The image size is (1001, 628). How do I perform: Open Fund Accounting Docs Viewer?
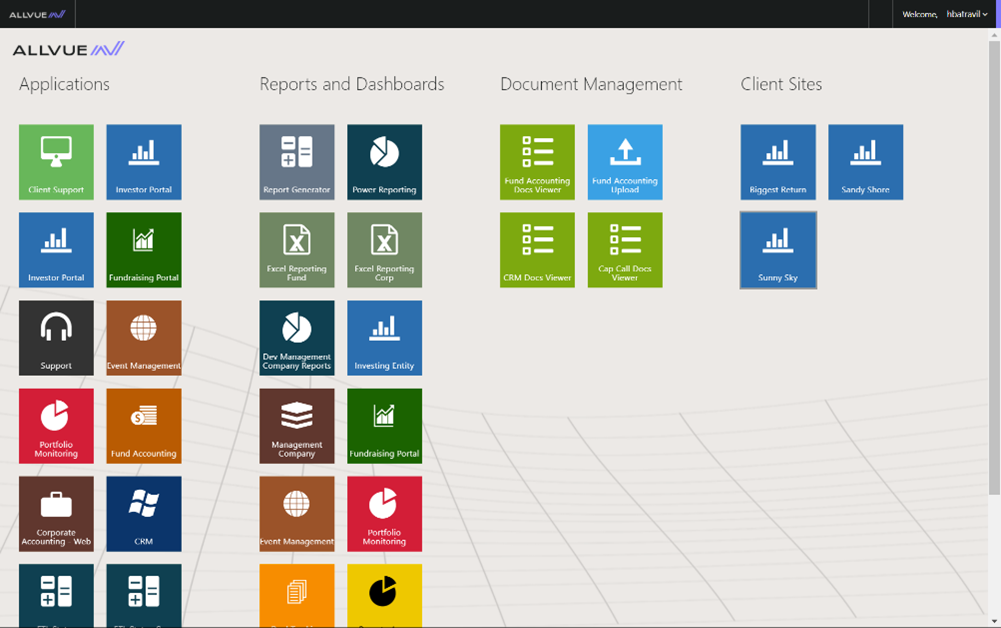tap(537, 162)
